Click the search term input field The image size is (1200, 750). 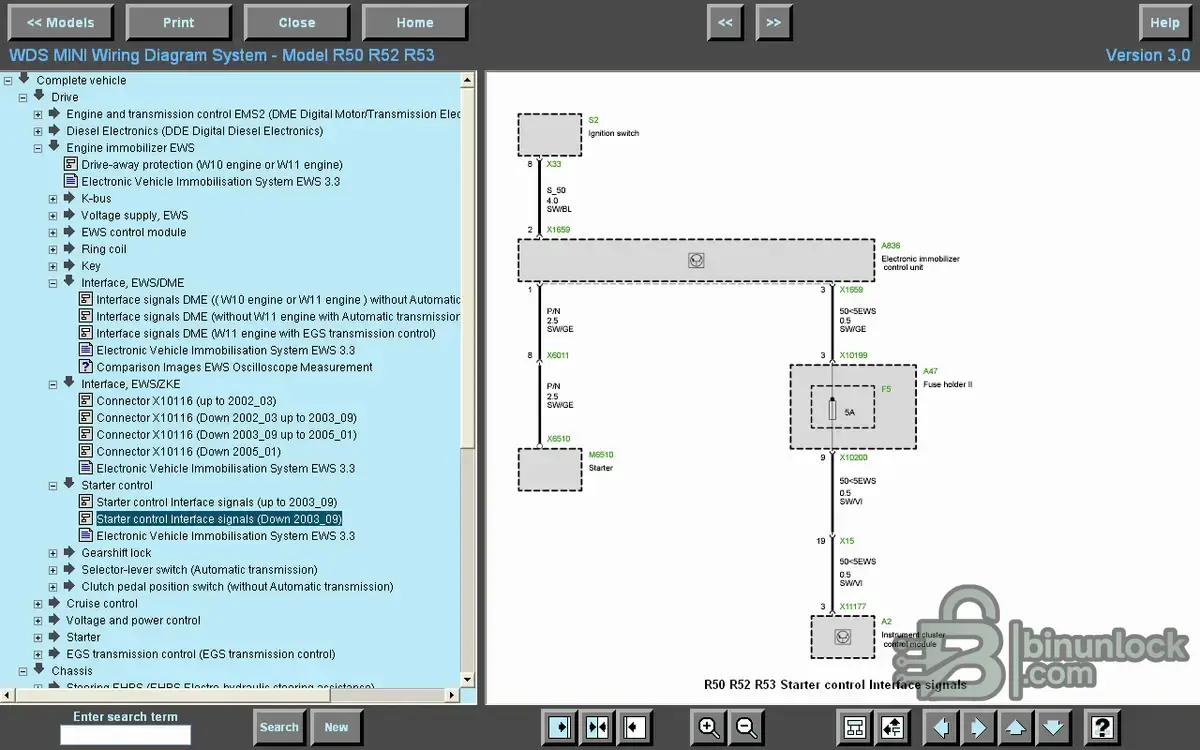coord(125,735)
